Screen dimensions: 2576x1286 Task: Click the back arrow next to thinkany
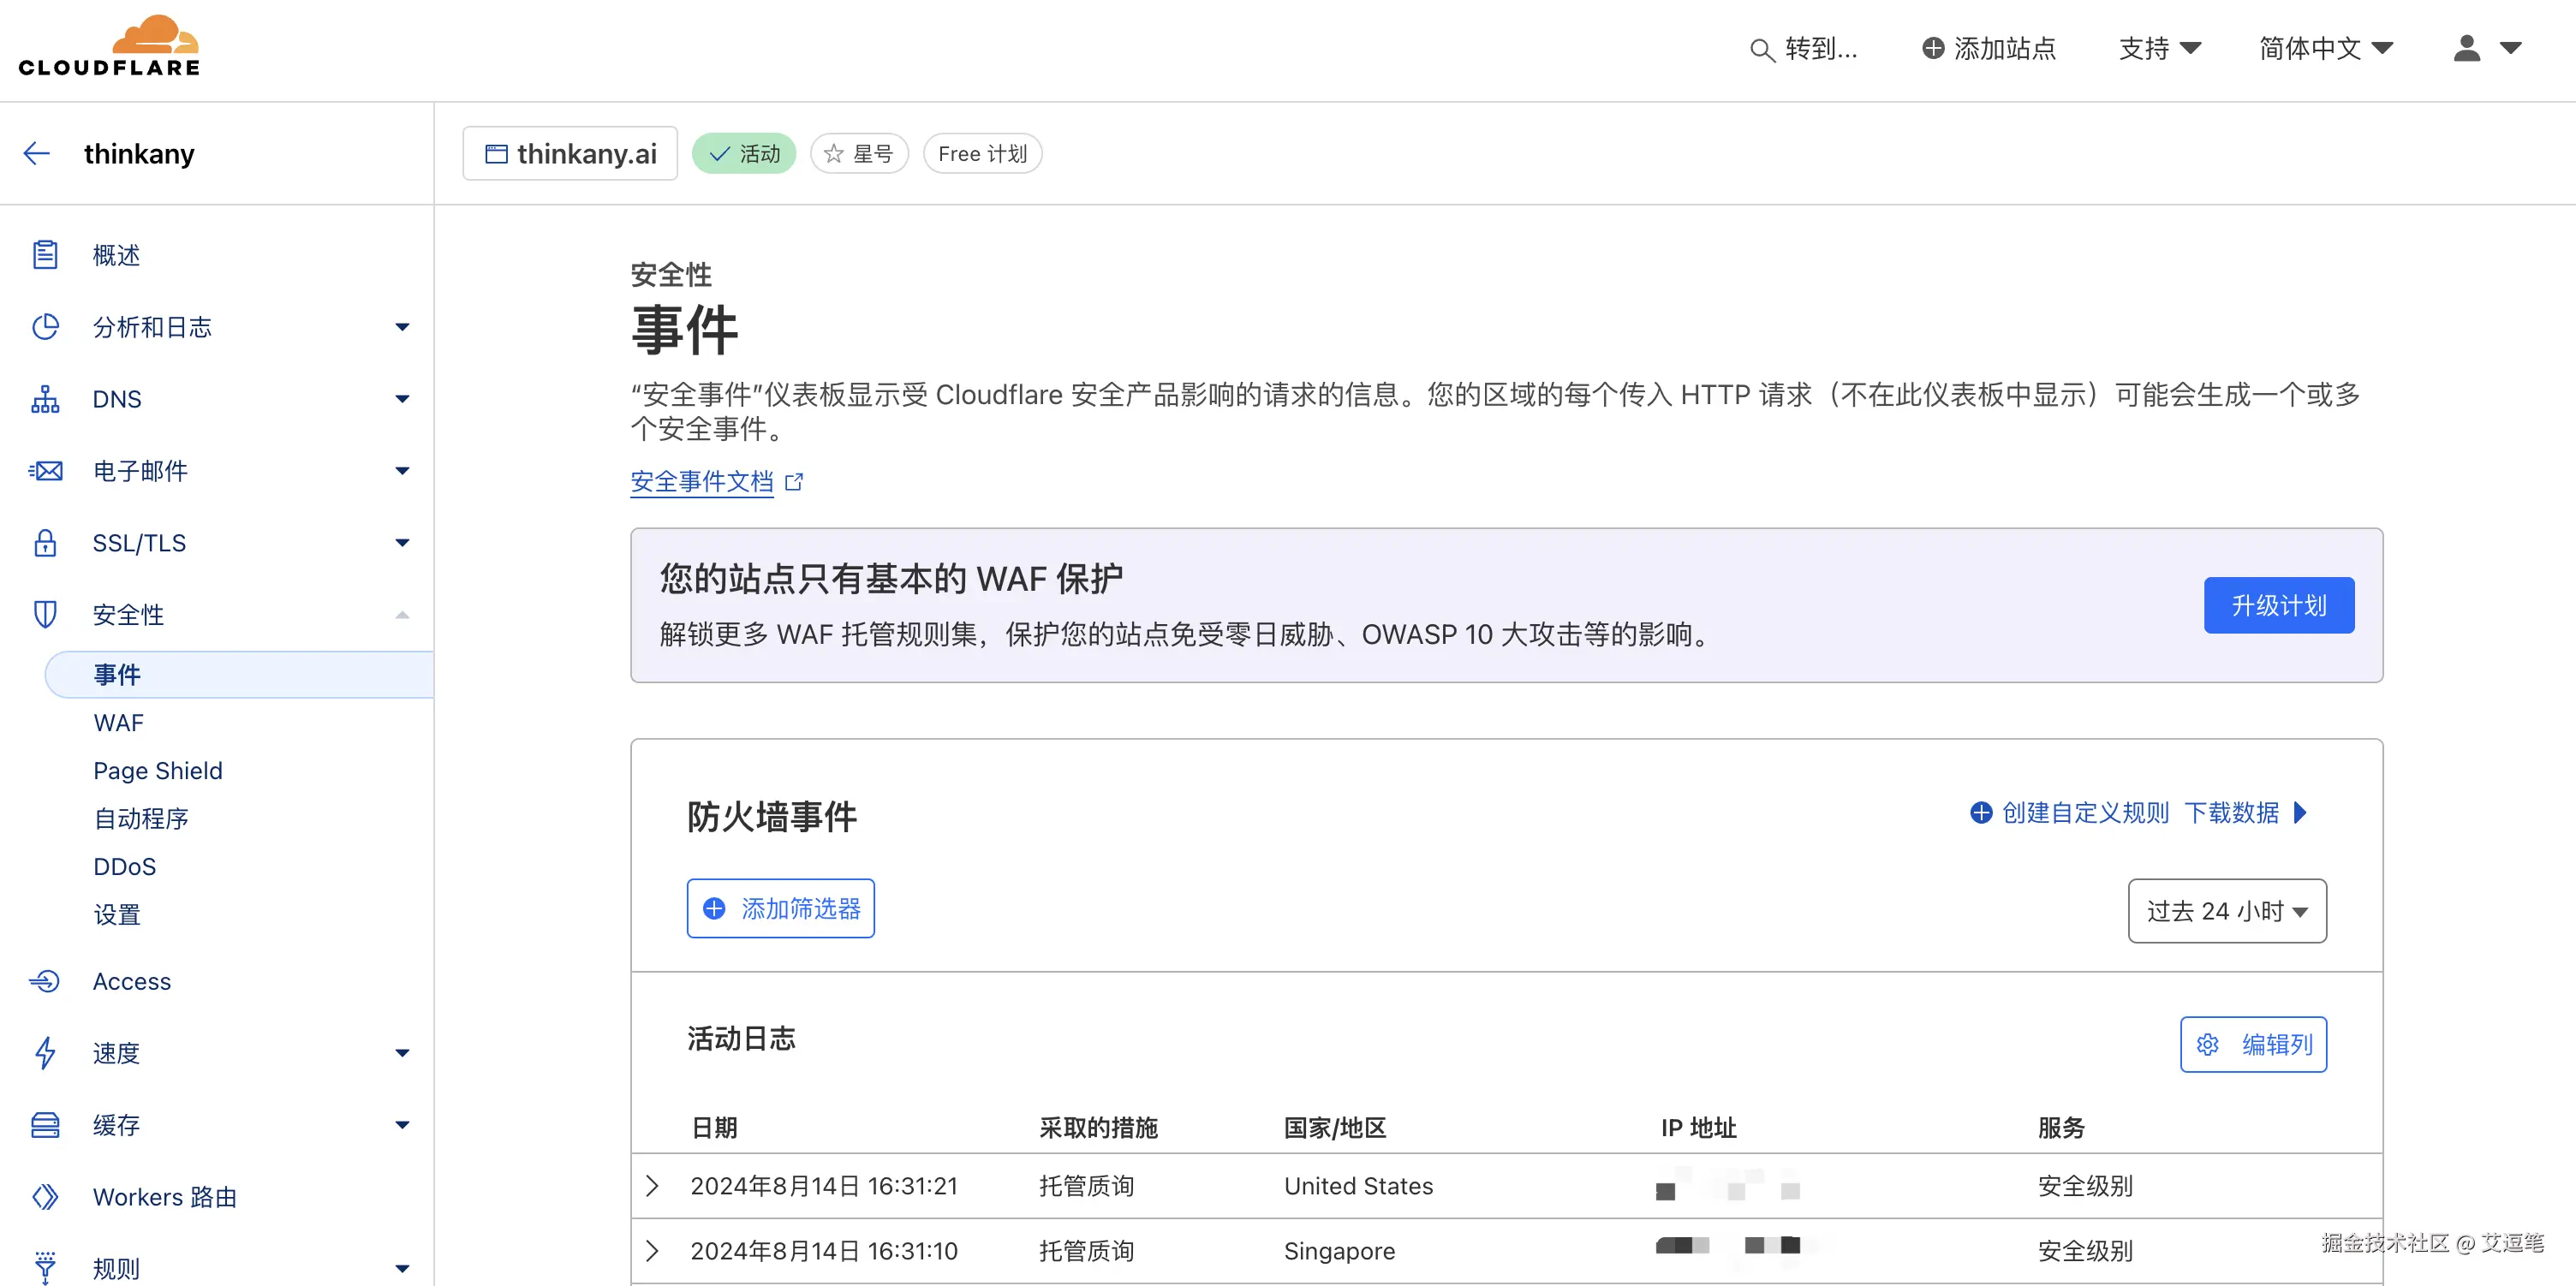[37, 153]
